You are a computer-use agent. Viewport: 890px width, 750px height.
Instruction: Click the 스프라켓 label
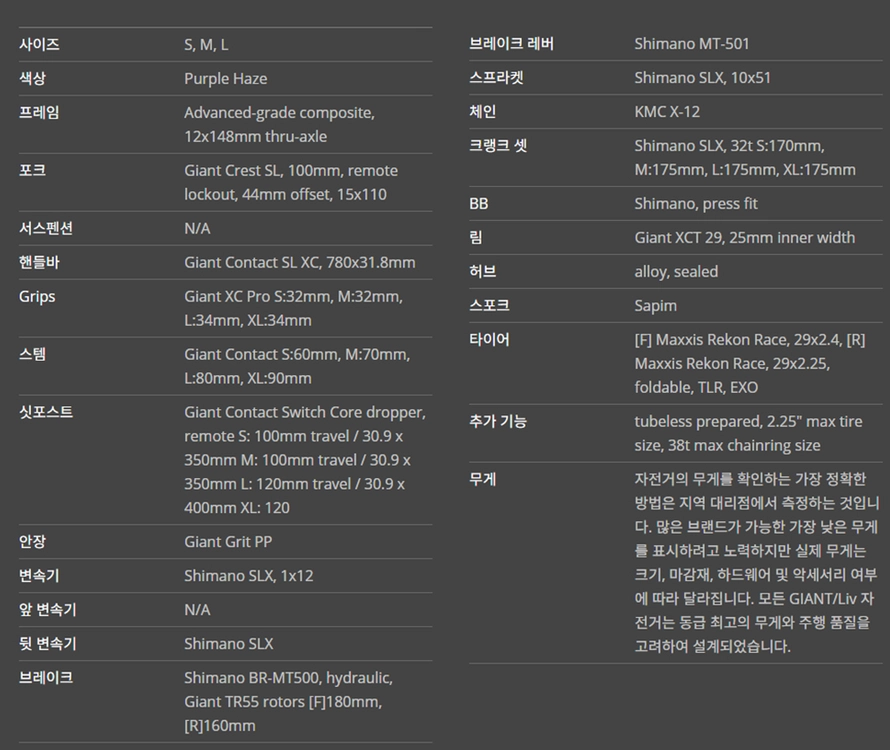[496, 78]
